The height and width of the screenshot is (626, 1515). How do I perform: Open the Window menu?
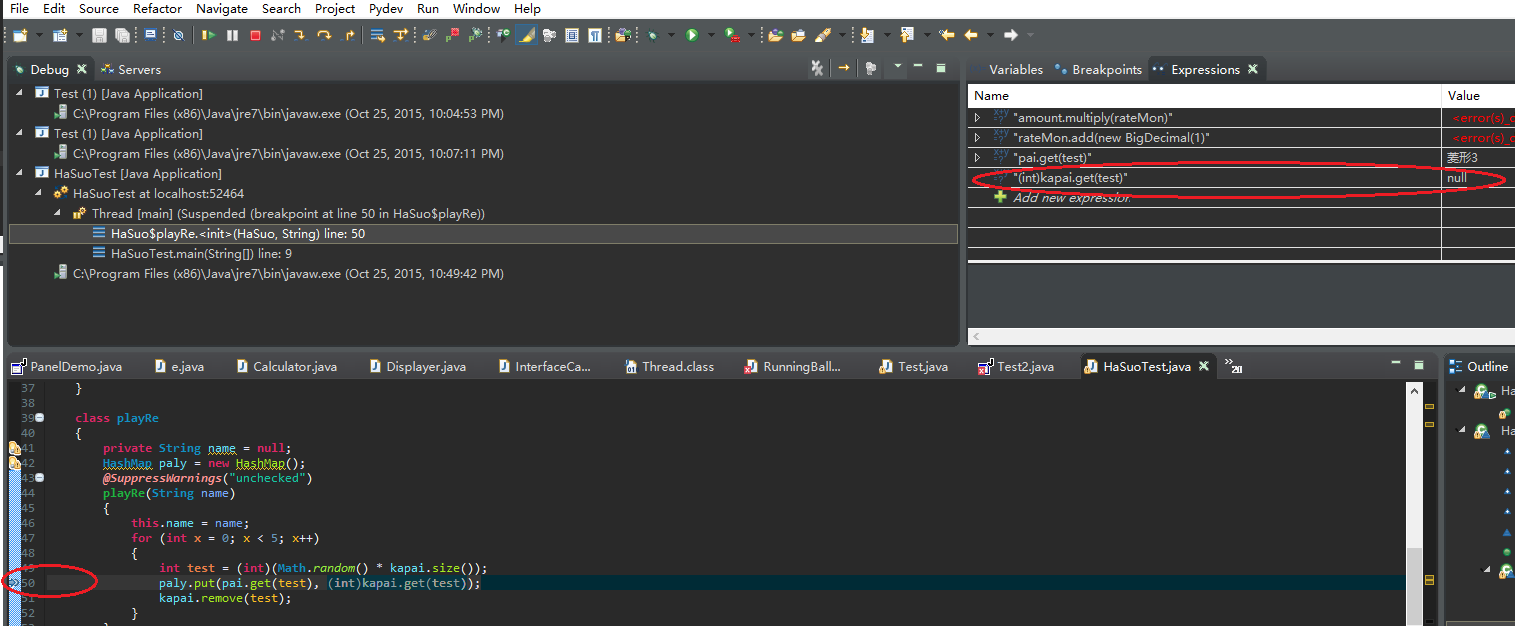(x=477, y=8)
